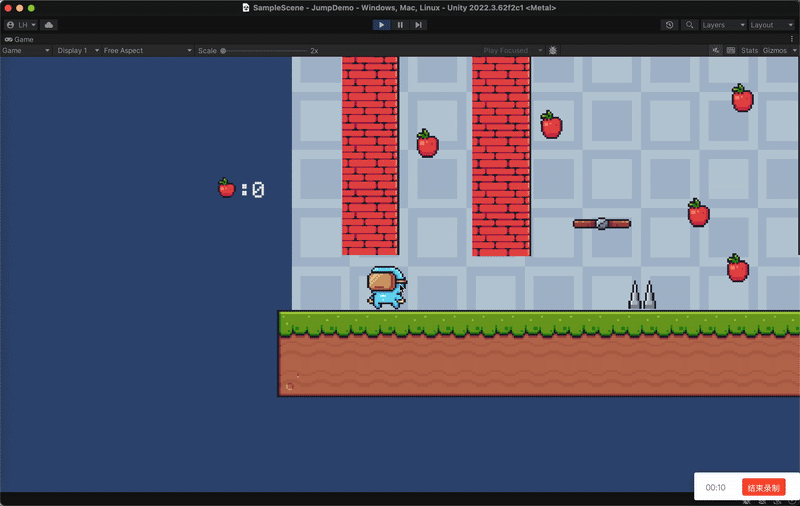The height and width of the screenshot is (506, 800).
Task: Open the Layers dropdown
Action: click(723, 25)
